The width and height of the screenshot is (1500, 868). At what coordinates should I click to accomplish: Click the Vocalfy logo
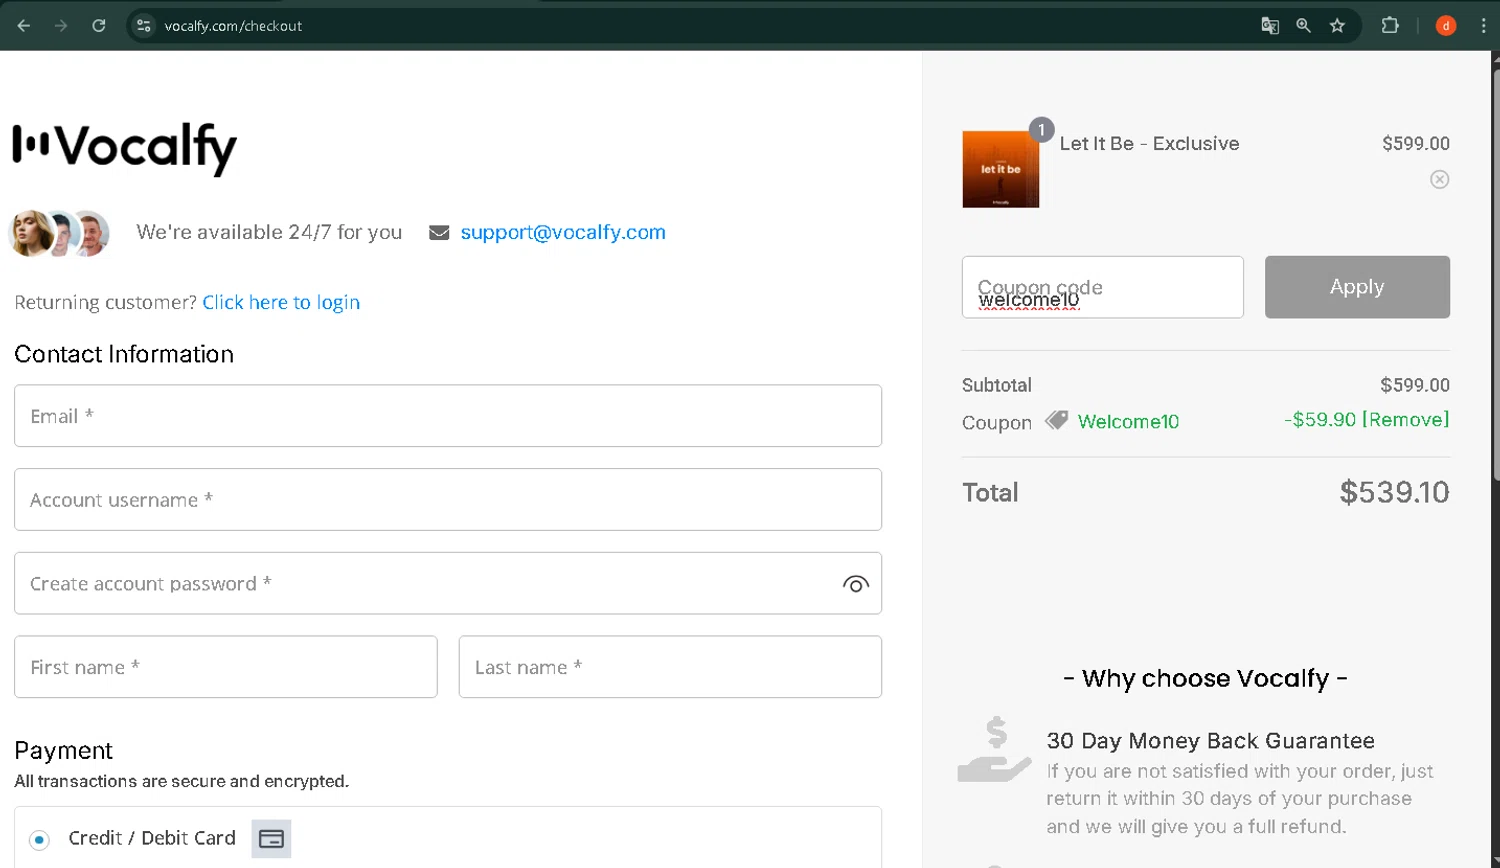tap(125, 148)
